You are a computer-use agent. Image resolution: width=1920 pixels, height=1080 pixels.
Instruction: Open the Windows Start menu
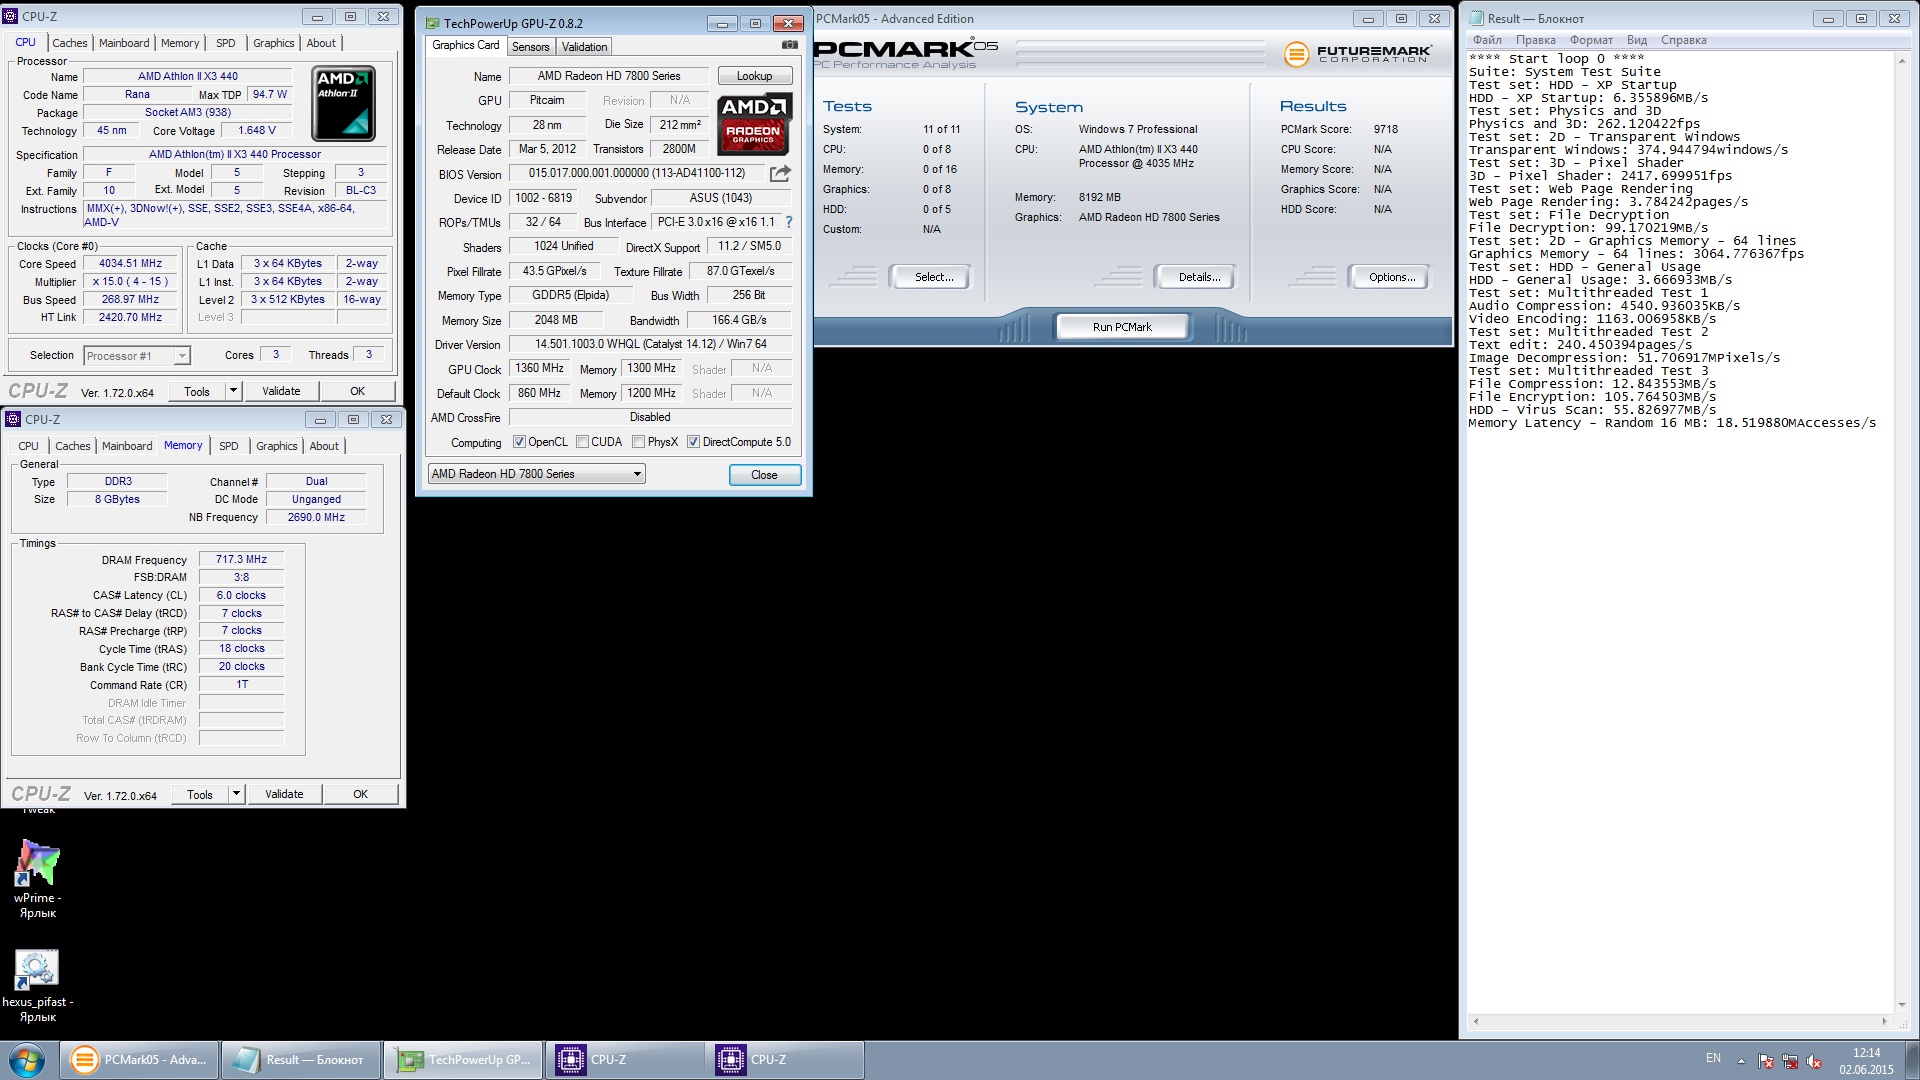click(26, 1060)
